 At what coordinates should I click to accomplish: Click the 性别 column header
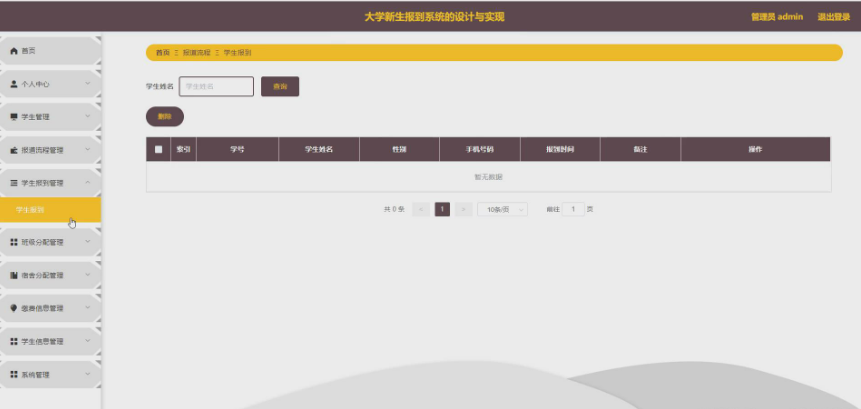[399, 149]
